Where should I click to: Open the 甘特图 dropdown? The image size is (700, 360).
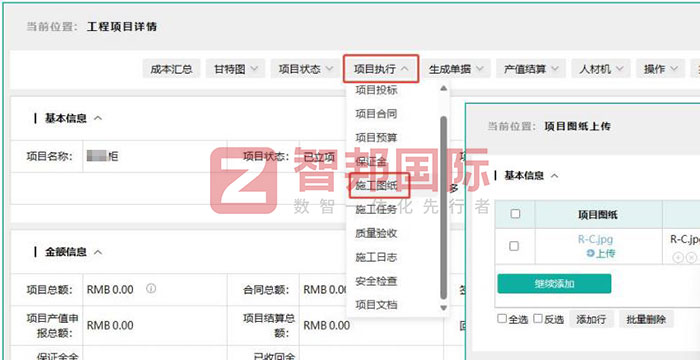[x=236, y=69]
